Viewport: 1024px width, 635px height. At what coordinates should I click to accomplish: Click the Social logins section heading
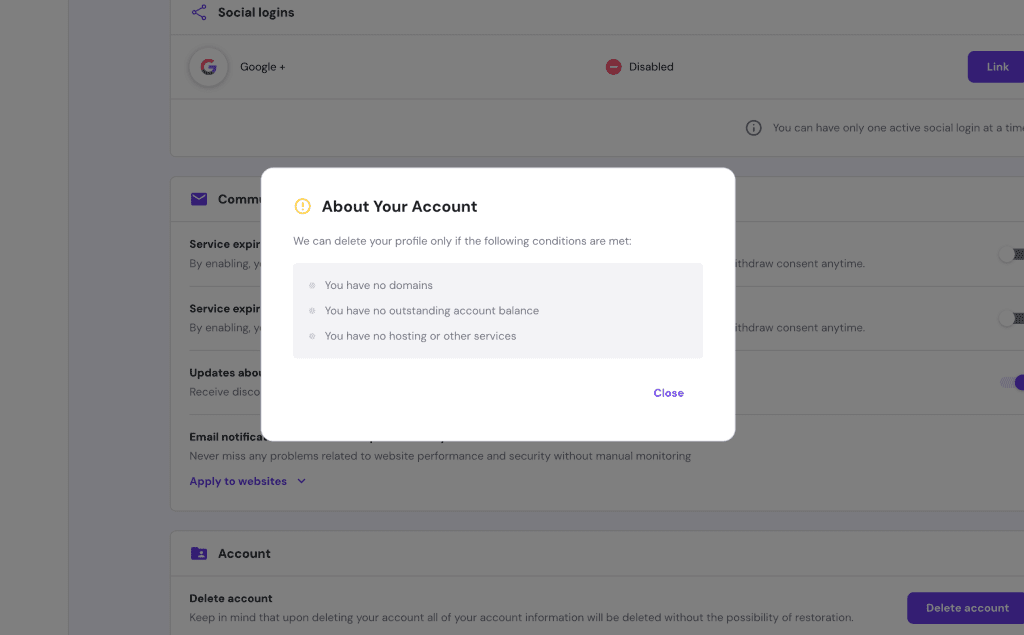(x=256, y=13)
